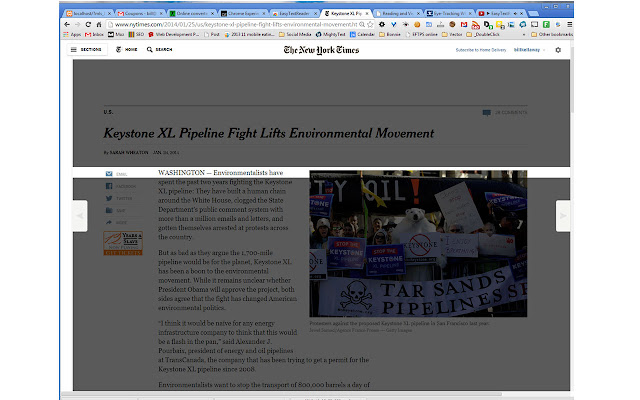This screenshot has height=400, width=640.
Task: Click the zoom magnifier icon in address bar
Action: 362,24
